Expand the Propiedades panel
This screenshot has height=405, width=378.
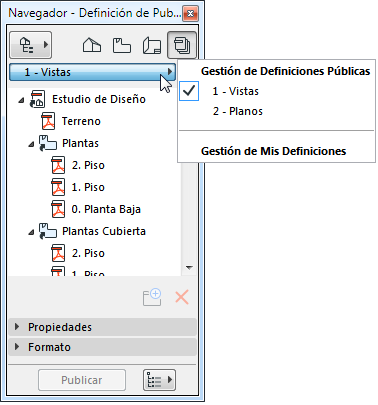(x=102, y=327)
